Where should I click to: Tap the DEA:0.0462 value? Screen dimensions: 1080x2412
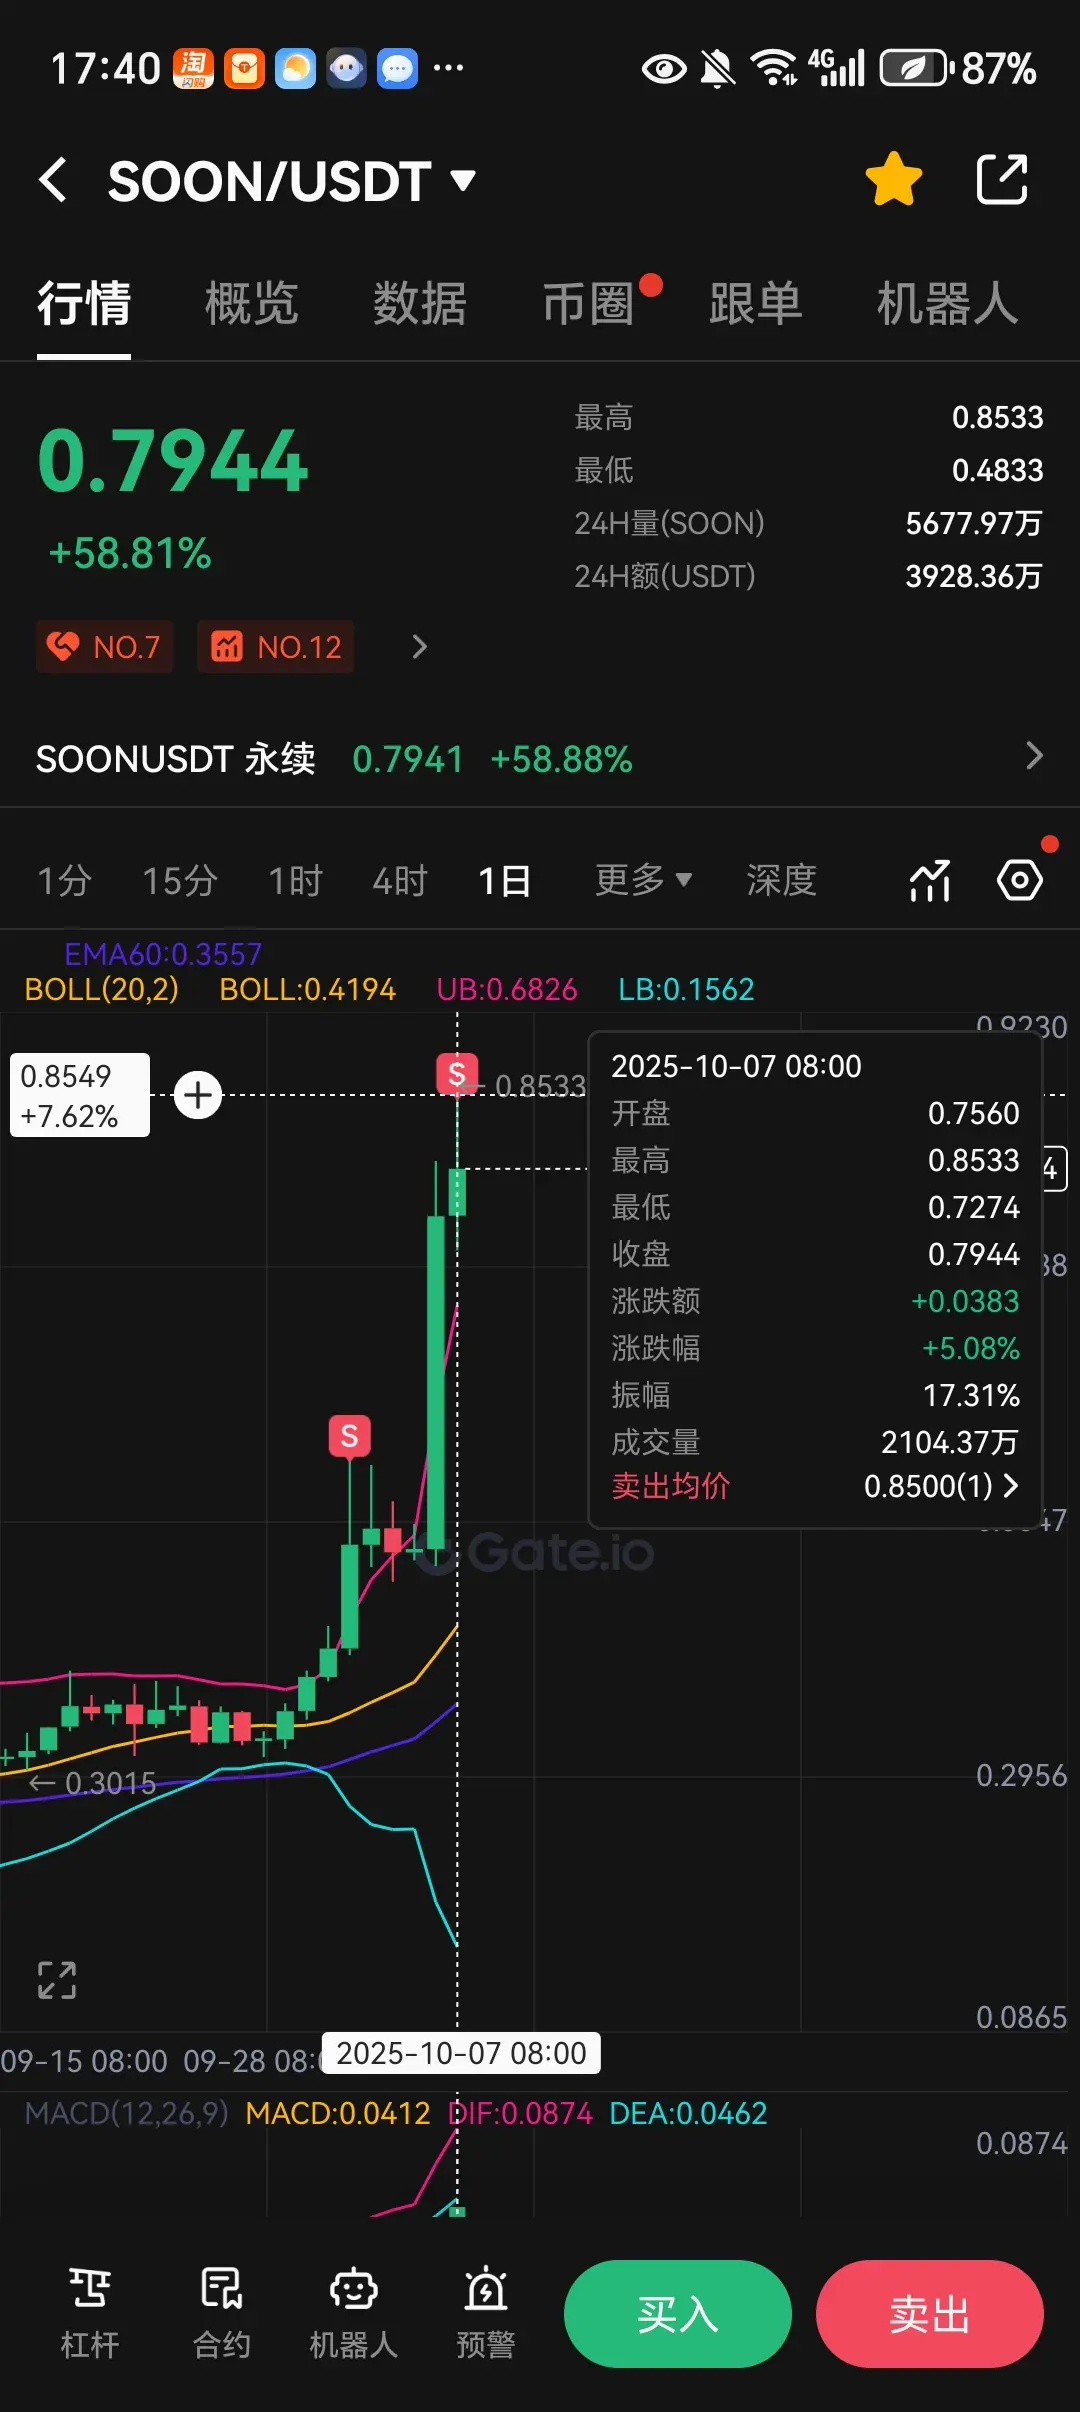click(688, 2113)
